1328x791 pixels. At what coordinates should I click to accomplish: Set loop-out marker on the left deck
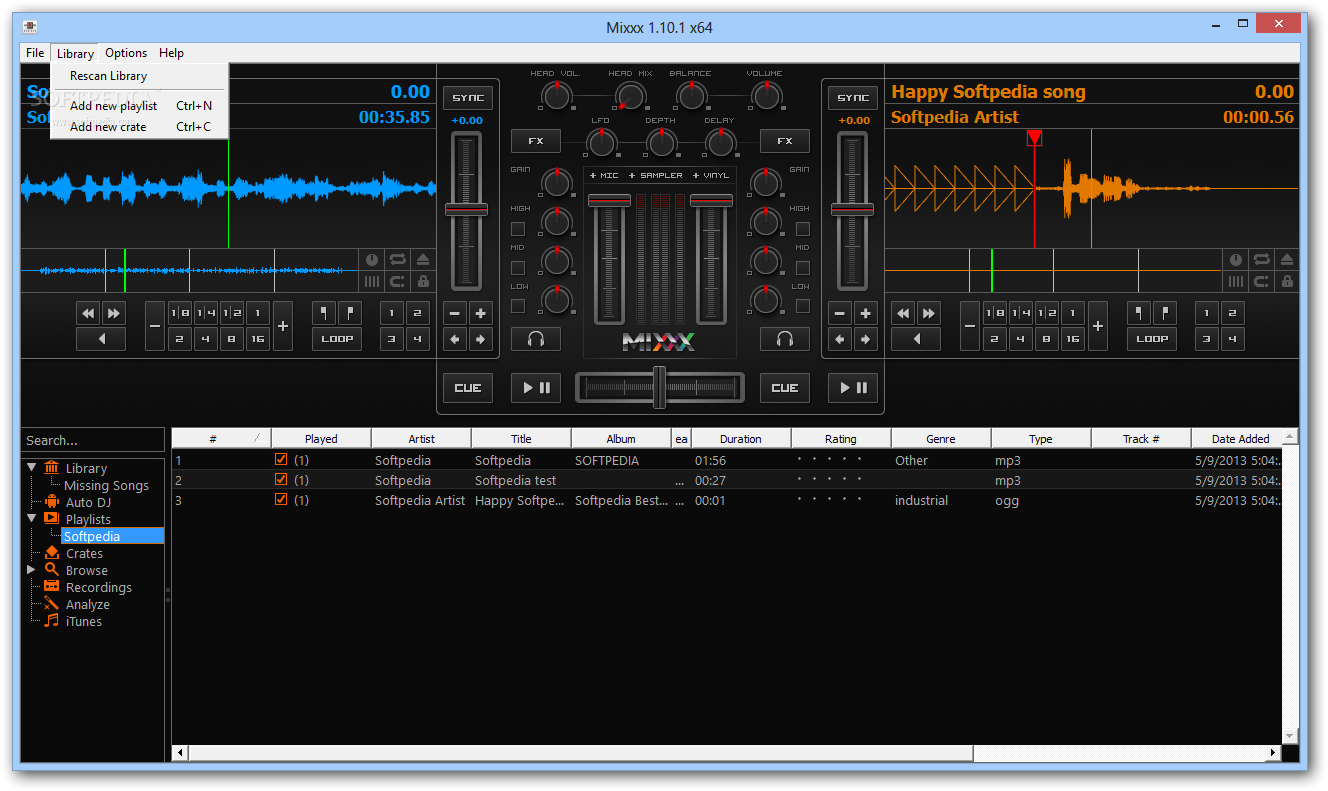pos(350,313)
